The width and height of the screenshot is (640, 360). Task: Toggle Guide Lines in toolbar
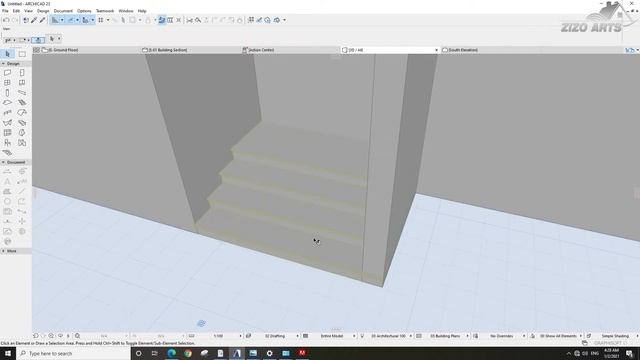(55, 20)
